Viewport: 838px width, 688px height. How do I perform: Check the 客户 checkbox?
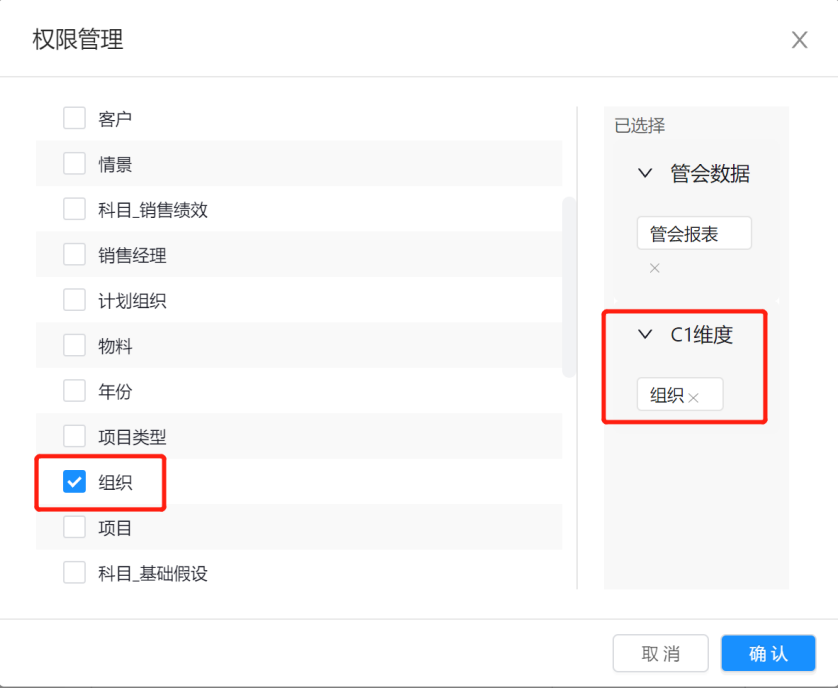pos(74,119)
